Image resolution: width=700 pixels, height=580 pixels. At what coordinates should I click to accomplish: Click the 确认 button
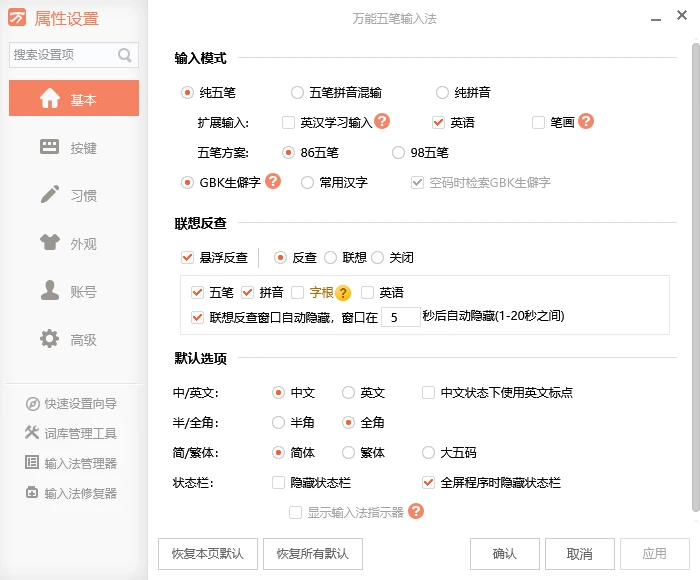505,554
